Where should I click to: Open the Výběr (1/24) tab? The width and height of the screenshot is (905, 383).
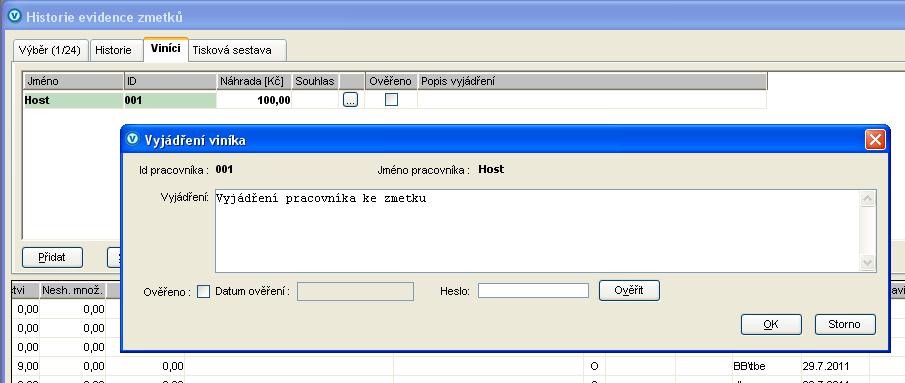50,50
